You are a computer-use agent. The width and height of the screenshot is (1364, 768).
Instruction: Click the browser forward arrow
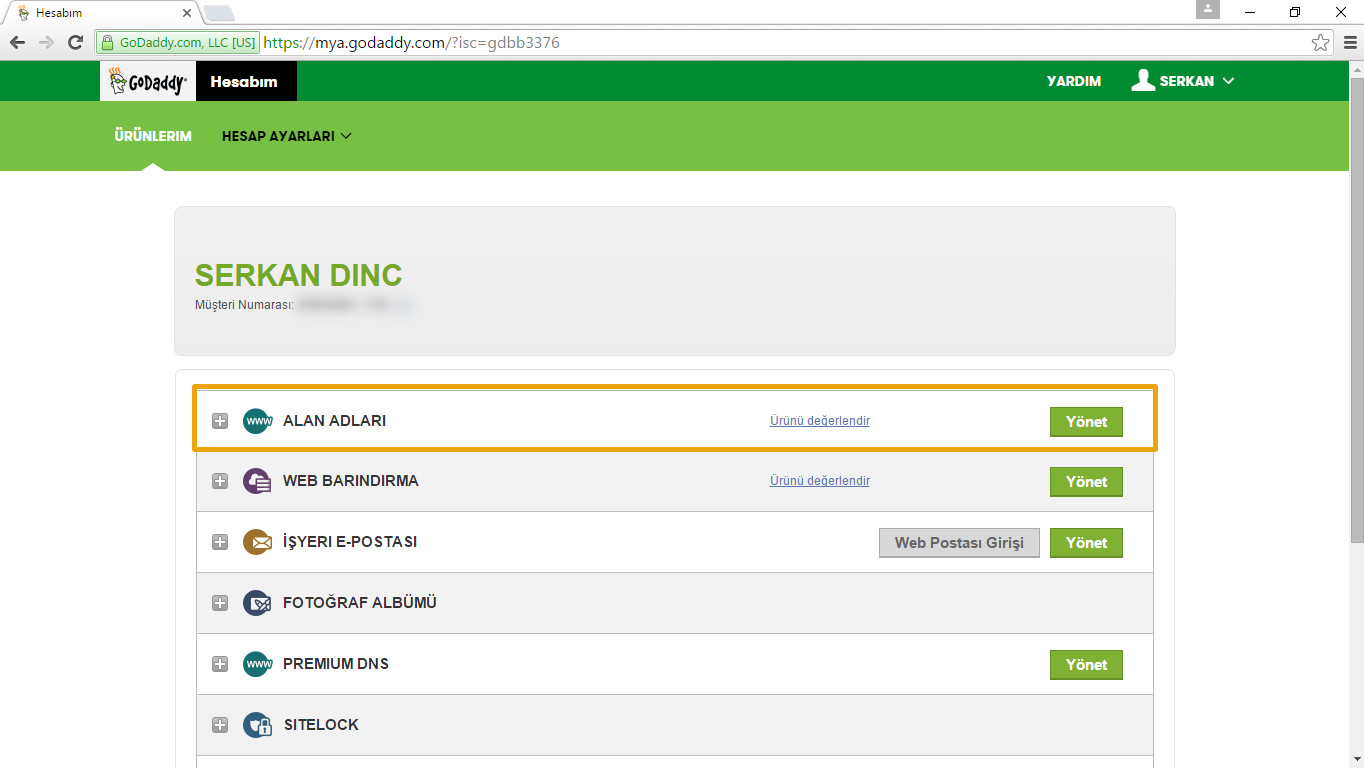[46, 42]
